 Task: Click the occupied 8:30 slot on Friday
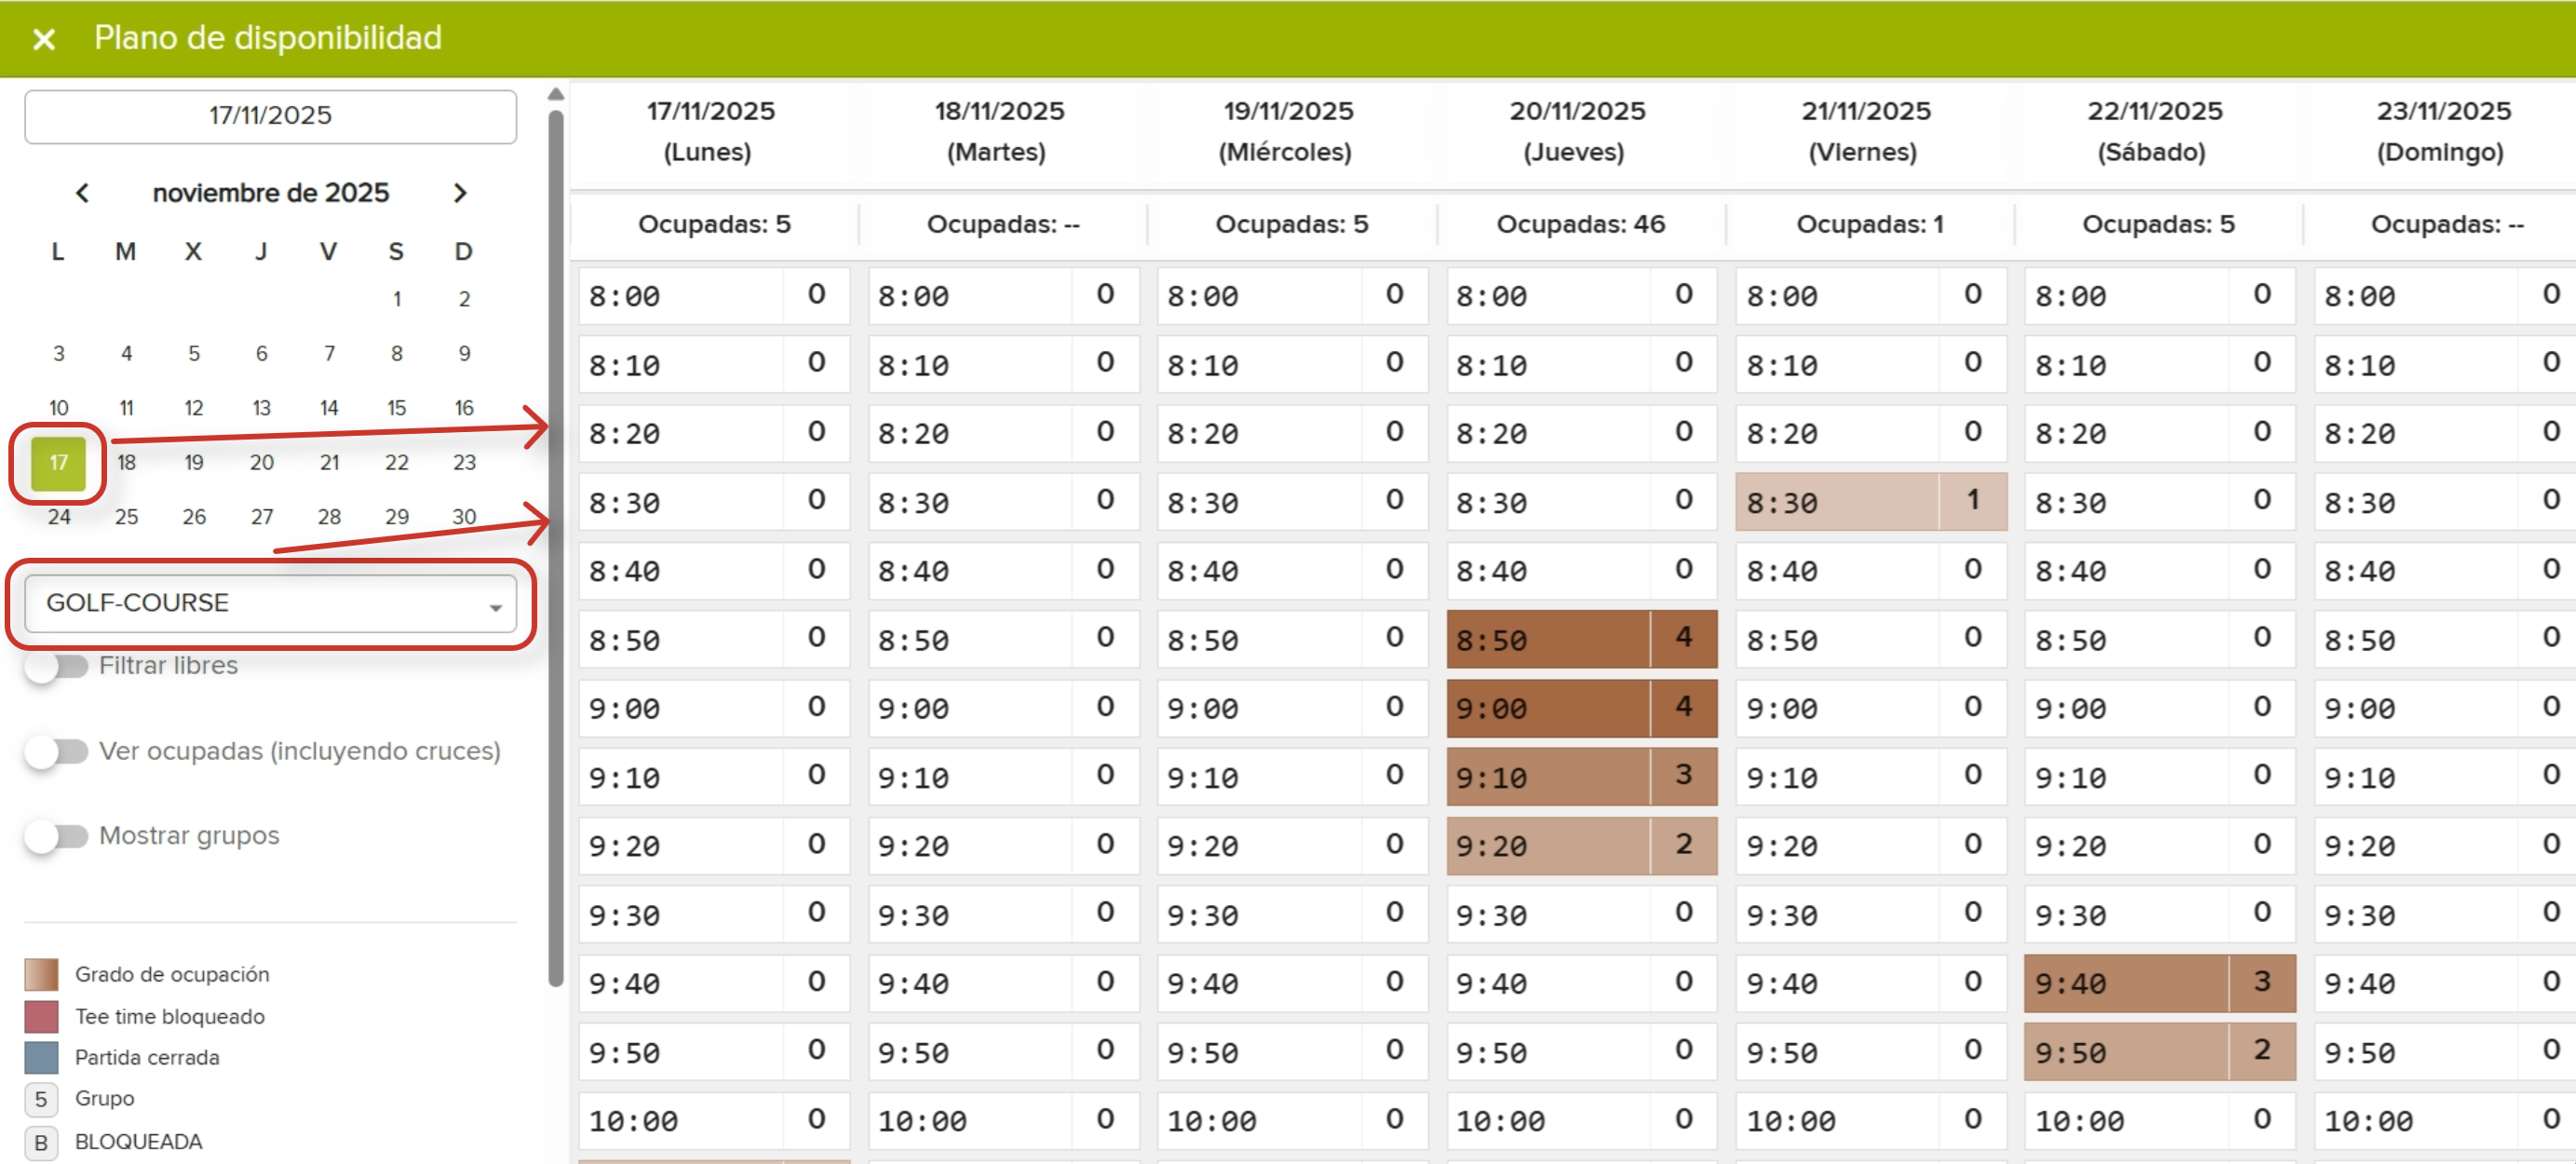1870,503
